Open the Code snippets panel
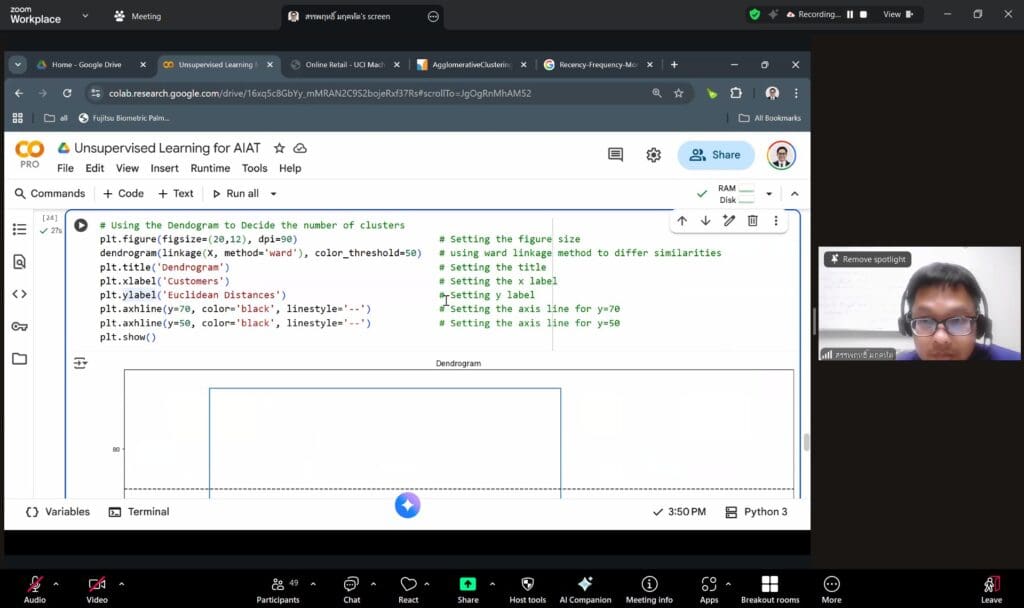The image size is (1024, 608). 19,295
